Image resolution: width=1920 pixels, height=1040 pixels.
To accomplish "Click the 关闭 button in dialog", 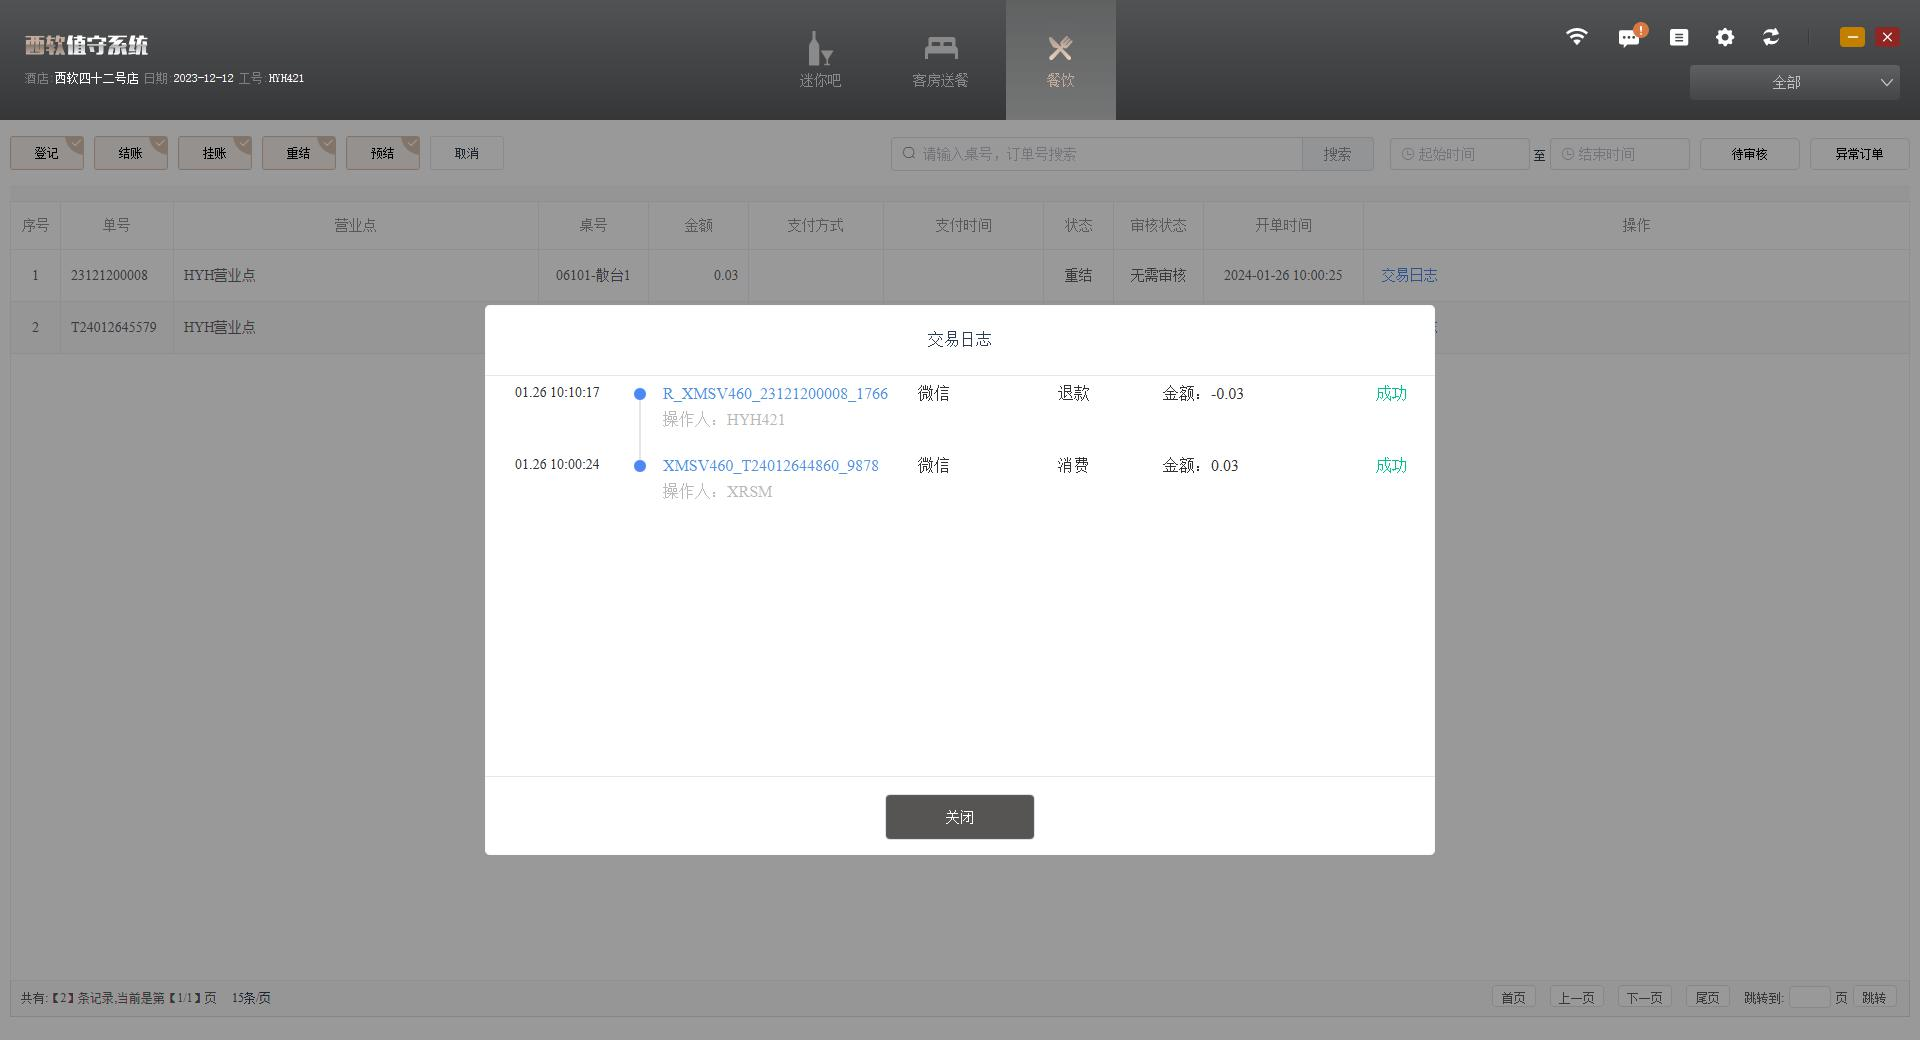I will tap(959, 817).
